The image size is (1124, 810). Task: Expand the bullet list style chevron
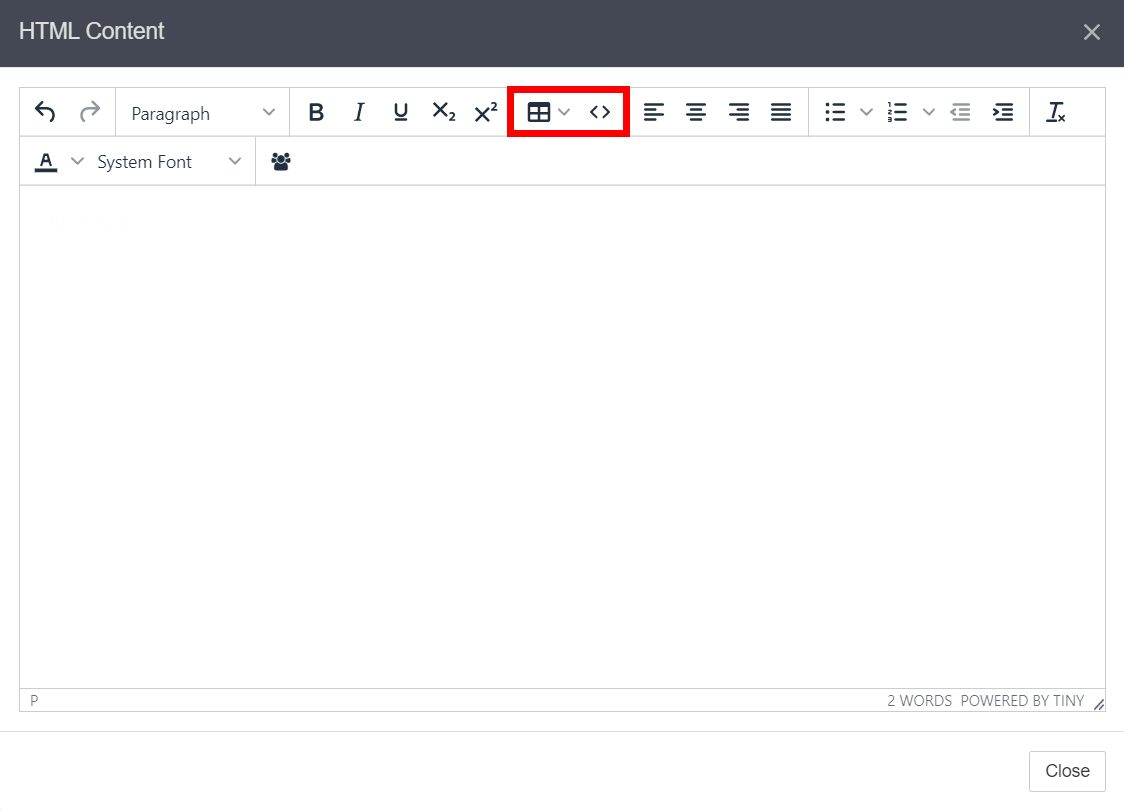pos(866,112)
